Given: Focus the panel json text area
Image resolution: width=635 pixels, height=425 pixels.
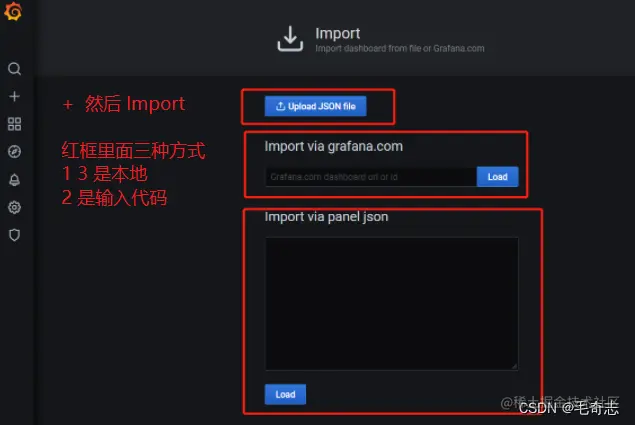Looking at the screenshot, I should pyautogui.click(x=392, y=304).
